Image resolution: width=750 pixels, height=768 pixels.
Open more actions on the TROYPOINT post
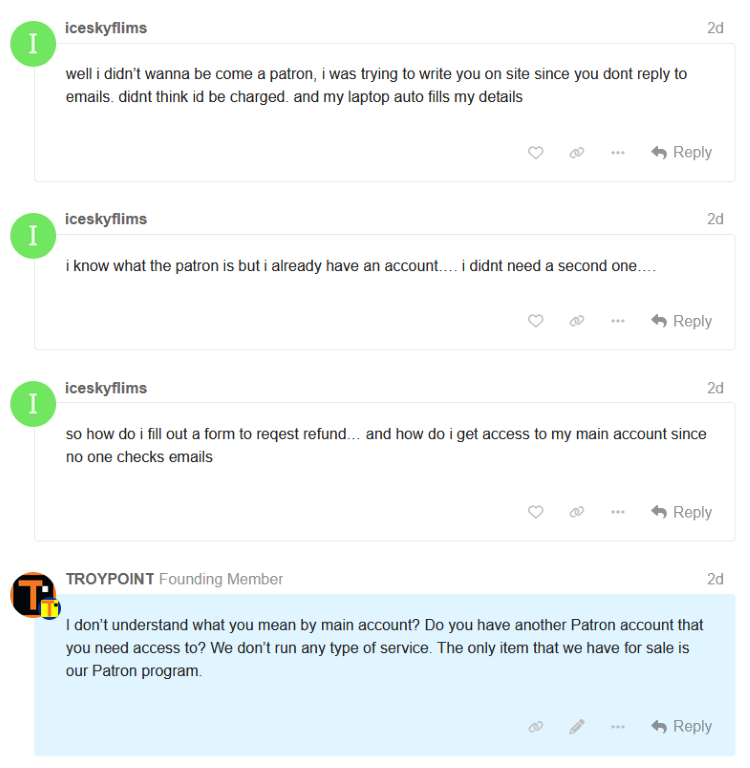pyautogui.click(x=618, y=727)
